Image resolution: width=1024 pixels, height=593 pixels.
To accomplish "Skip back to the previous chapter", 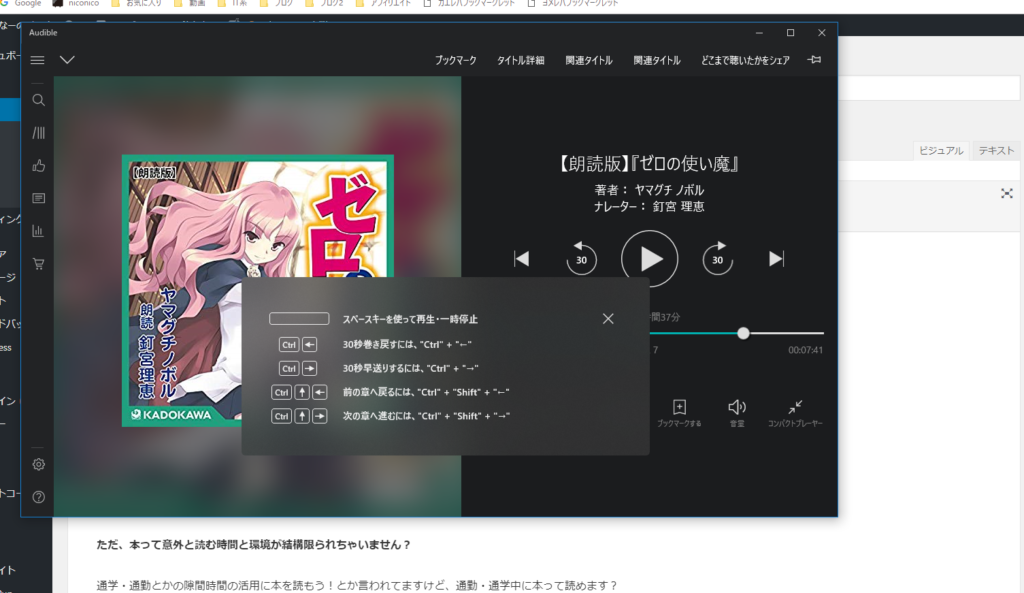I will (x=521, y=259).
